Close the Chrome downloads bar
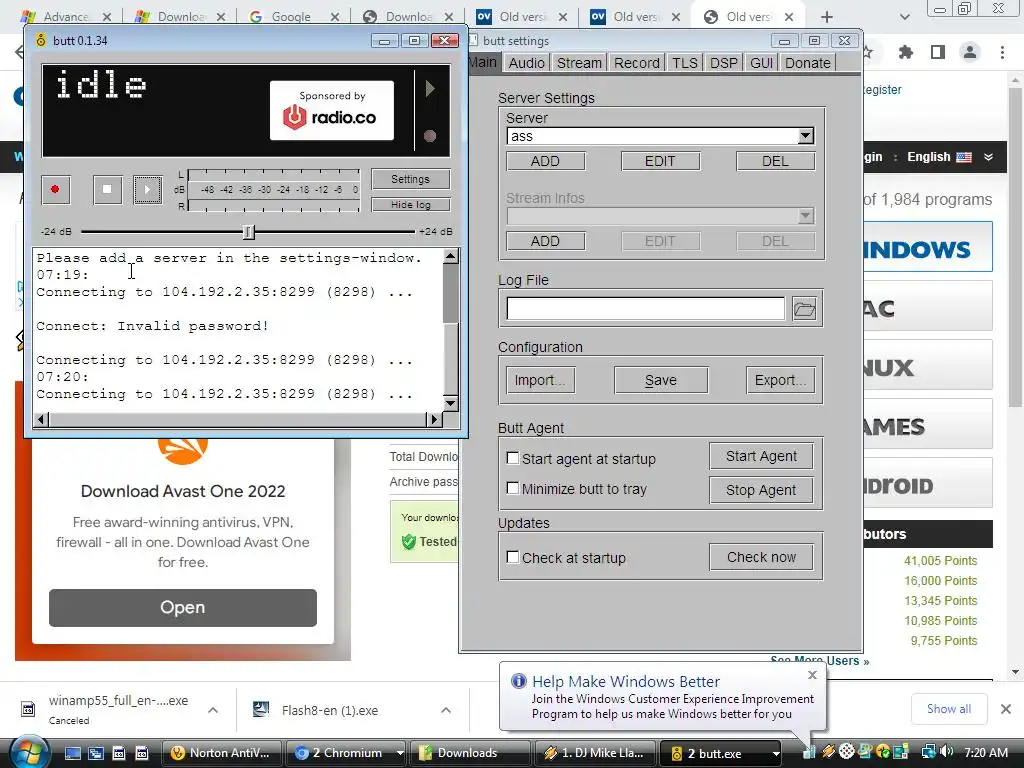This screenshot has height=768, width=1024. (1006, 709)
